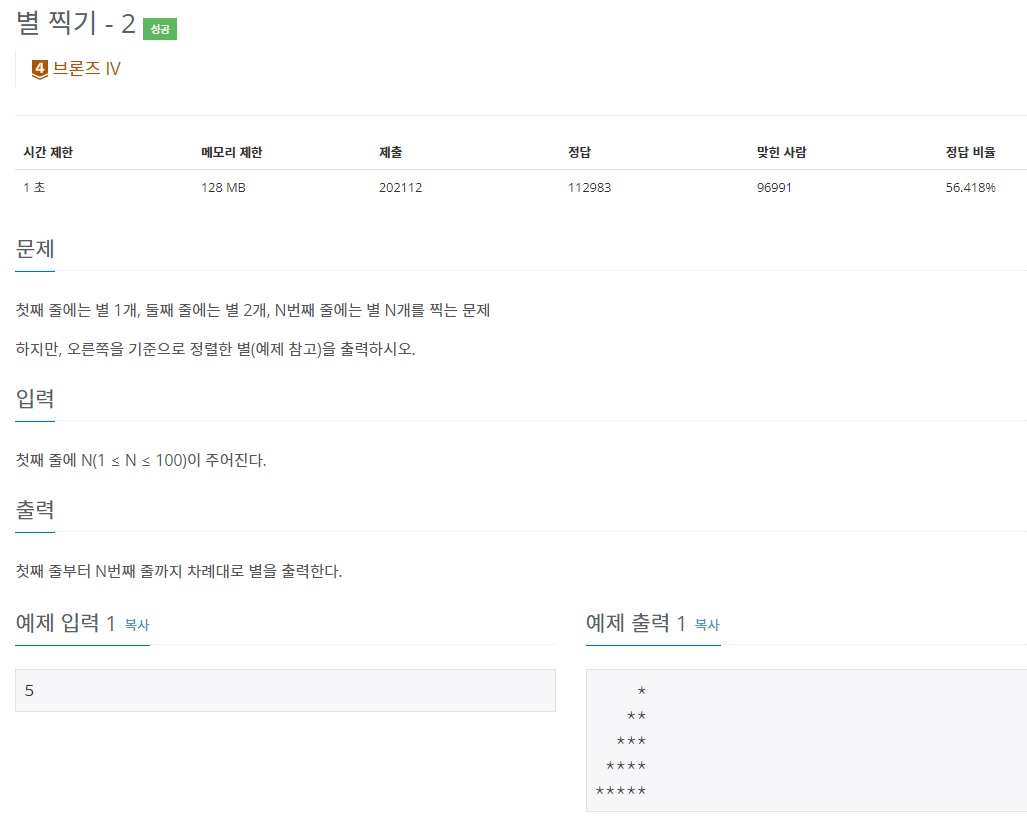The image size is (1027, 825).
Task: Click the shield-shaped rank icon beside 브론즈 IV
Action: [38, 68]
